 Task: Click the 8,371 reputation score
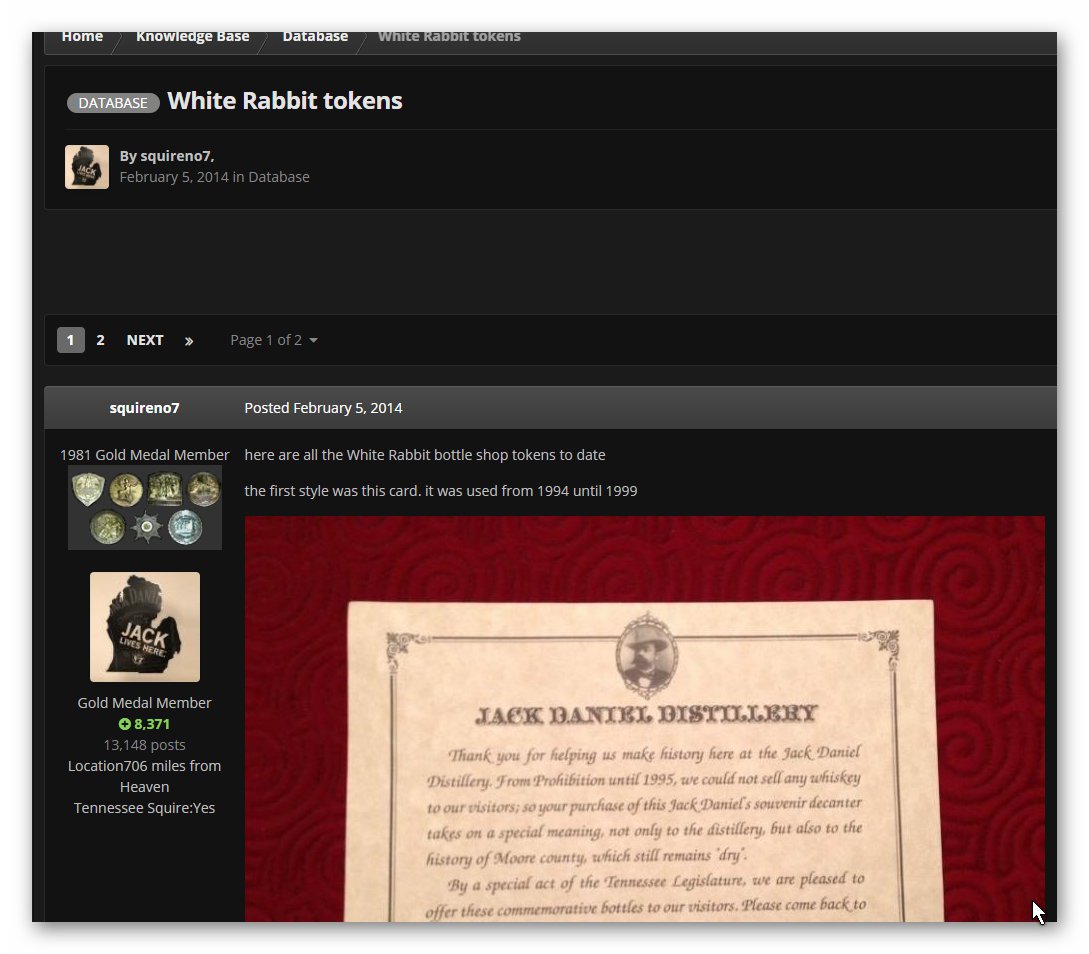point(152,724)
